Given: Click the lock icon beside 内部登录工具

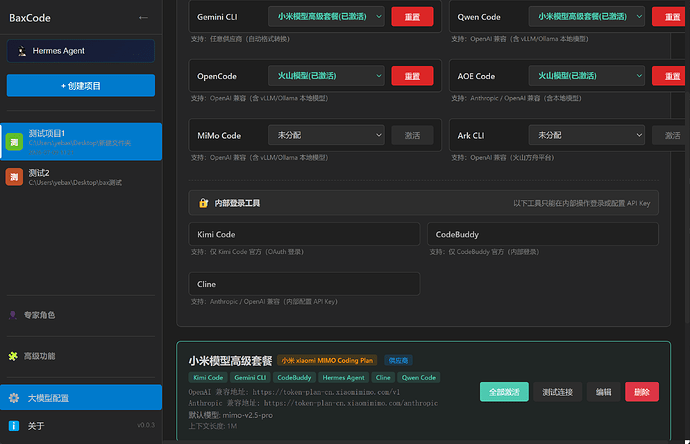Looking at the screenshot, I should (203, 203).
